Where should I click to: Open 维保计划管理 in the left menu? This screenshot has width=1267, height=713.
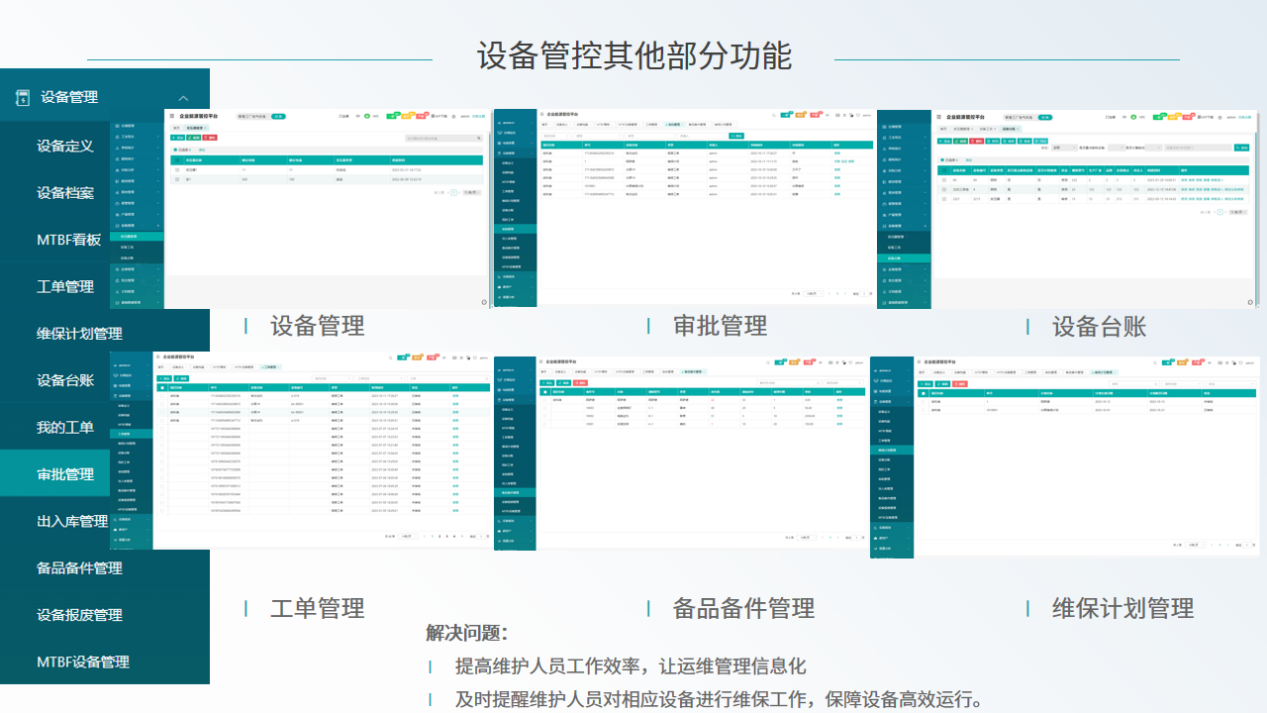[x=80, y=333]
